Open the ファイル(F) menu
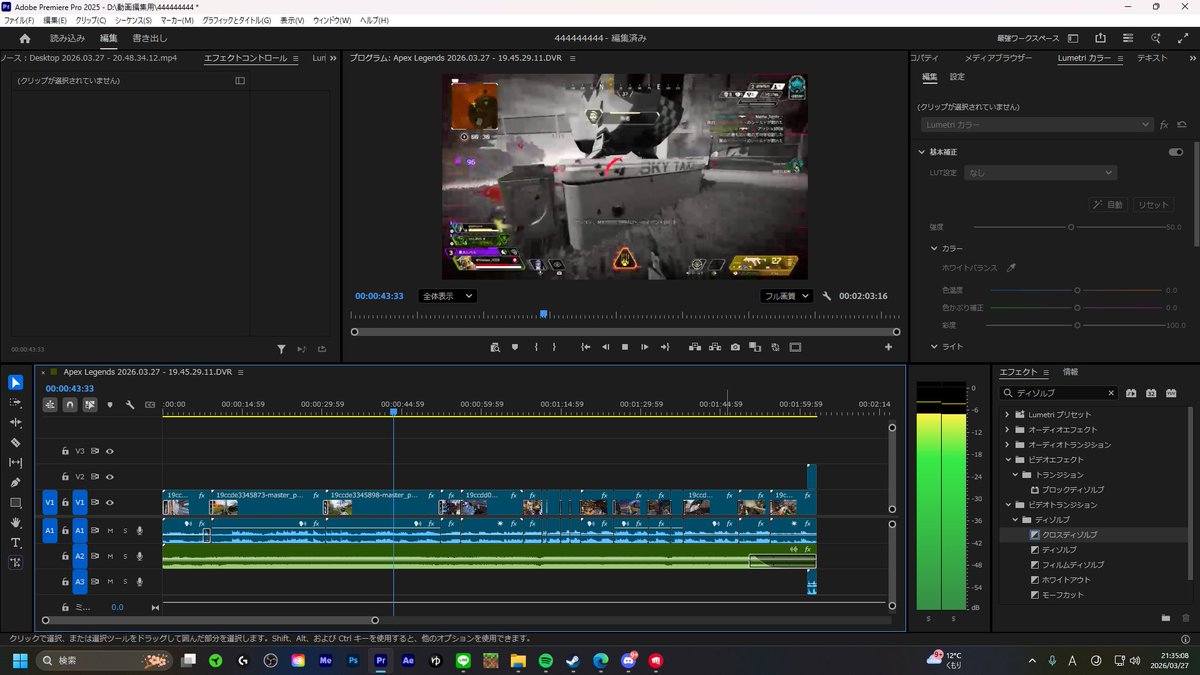The height and width of the screenshot is (675, 1200). tap(19, 20)
